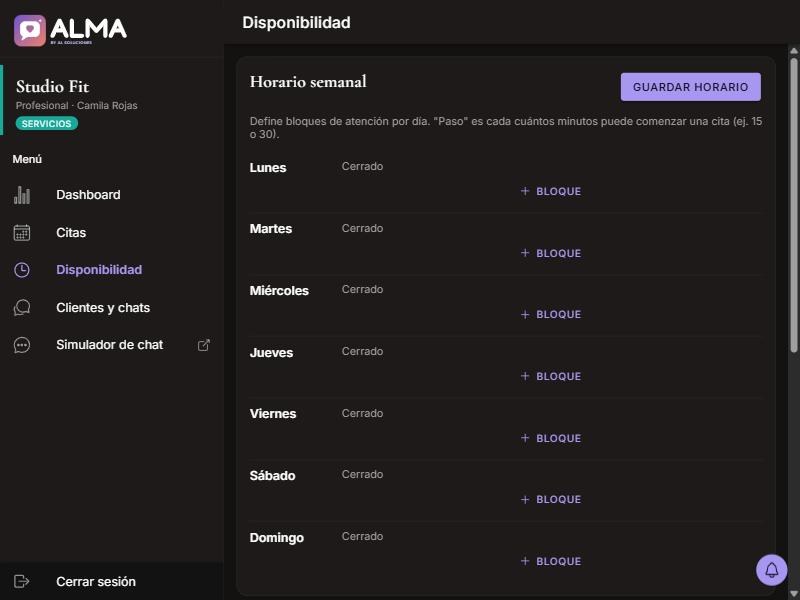
Task: Click Cerrado status next to Sábado
Action: (362, 474)
